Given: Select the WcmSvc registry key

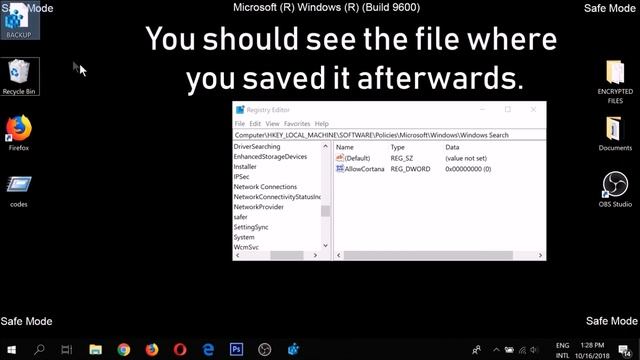Looking at the screenshot, I should [246, 247].
